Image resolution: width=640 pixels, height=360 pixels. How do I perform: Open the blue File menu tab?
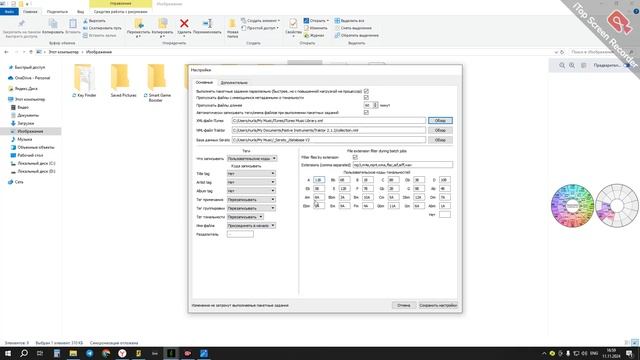click(x=9, y=12)
